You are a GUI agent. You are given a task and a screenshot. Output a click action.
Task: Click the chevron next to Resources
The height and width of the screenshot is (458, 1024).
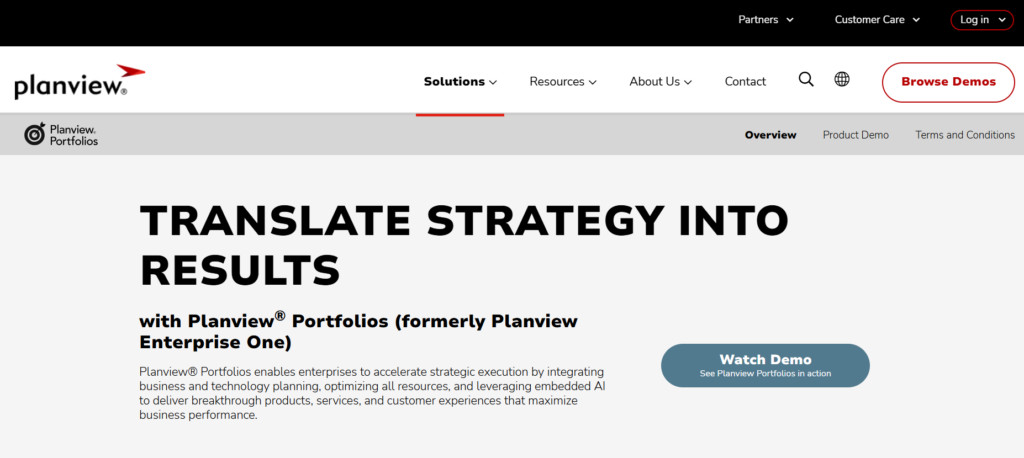click(x=593, y=83)
